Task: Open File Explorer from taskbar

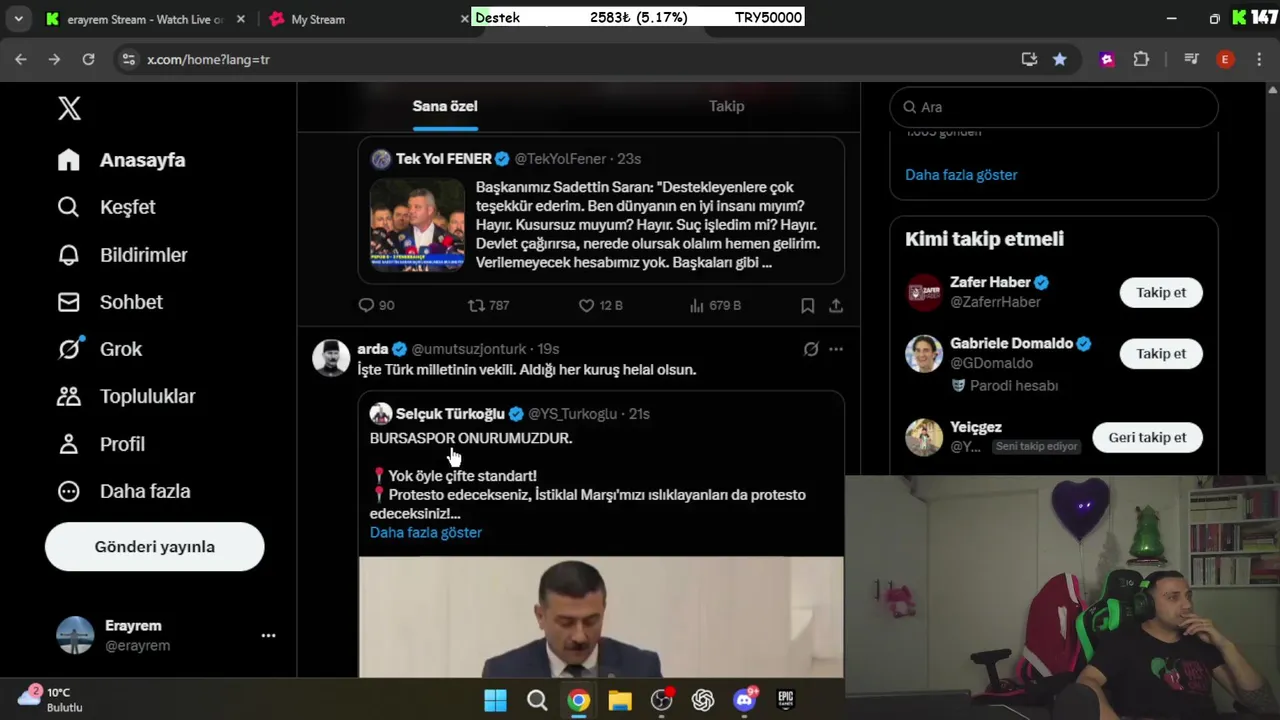Action: click(620, 700)
